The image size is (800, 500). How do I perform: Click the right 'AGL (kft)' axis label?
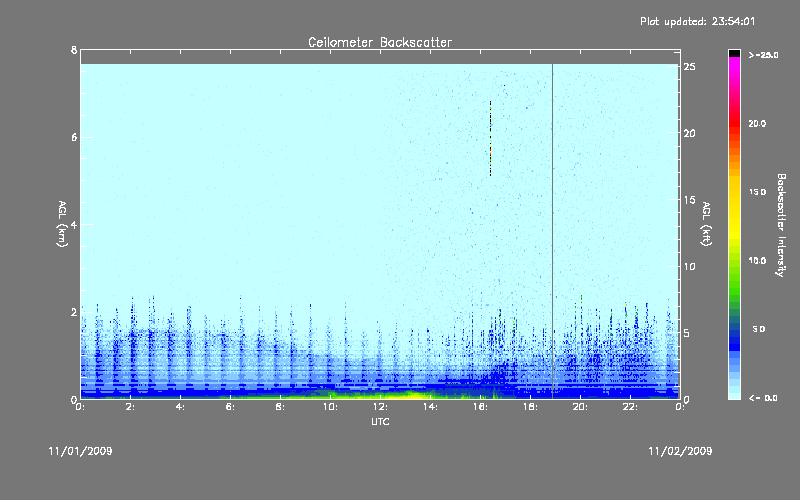(x=707, y=224)
